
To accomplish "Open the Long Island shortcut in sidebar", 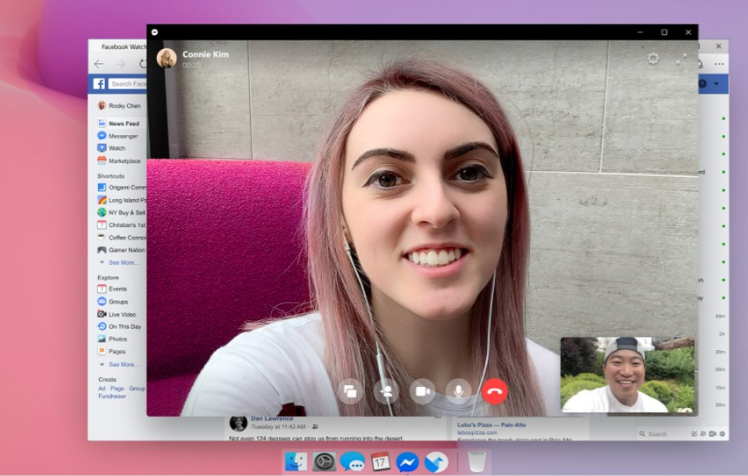I will pyautogui.click(x=122, y=200).
